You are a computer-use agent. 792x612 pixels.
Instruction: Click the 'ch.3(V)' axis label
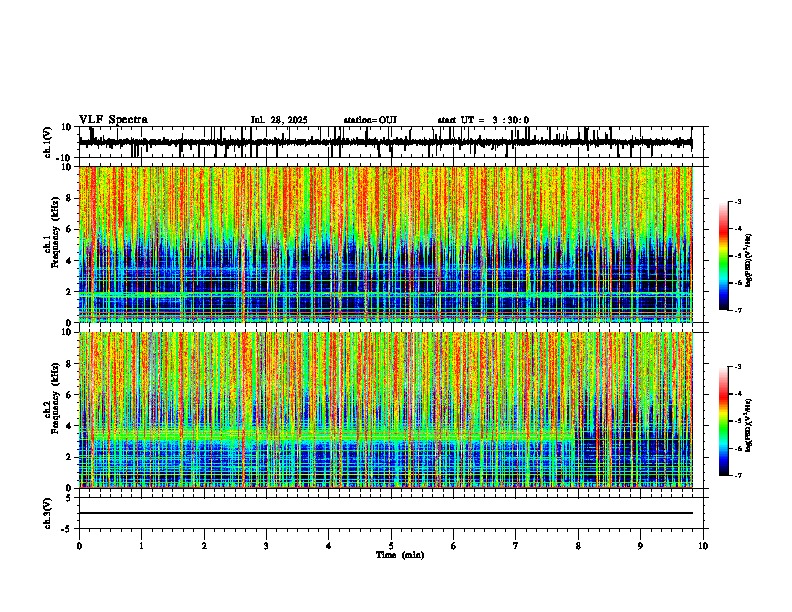click(48, 513)
